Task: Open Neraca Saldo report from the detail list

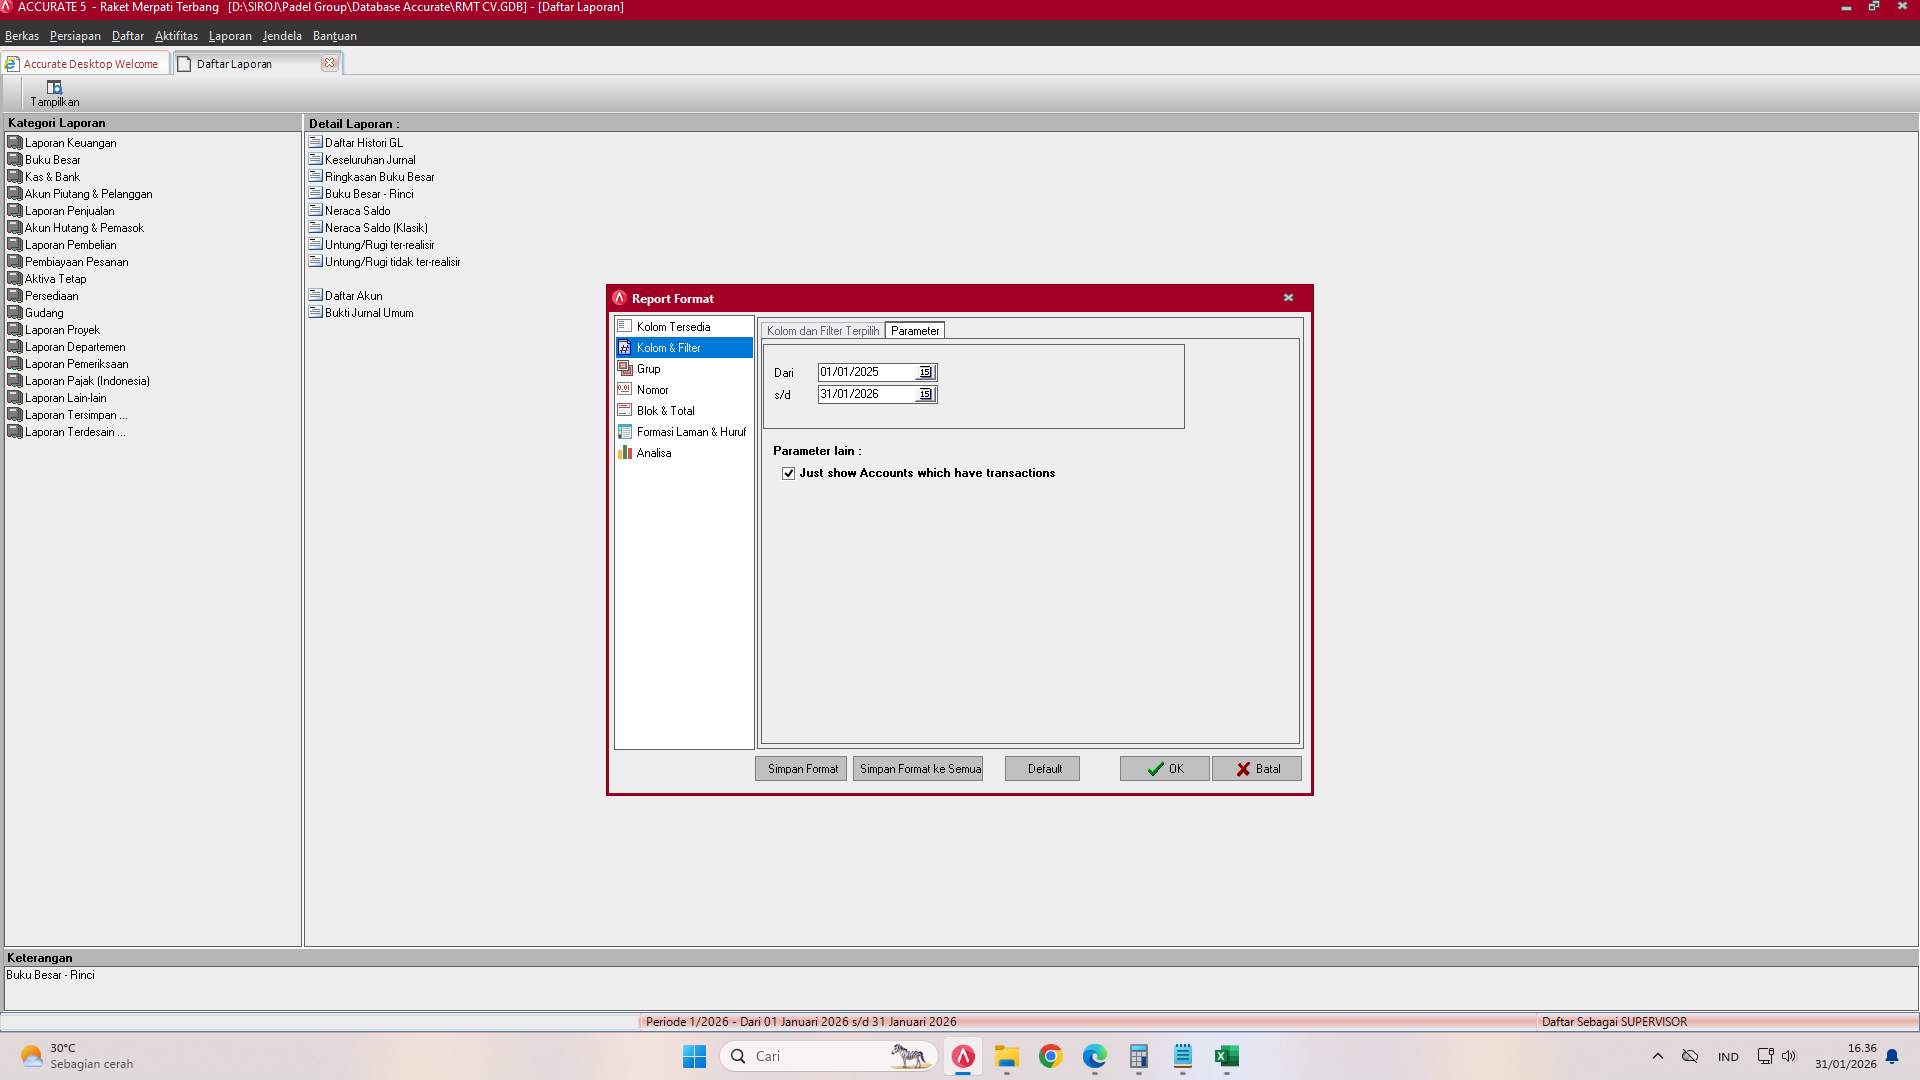Action: [x=357, y=210]
